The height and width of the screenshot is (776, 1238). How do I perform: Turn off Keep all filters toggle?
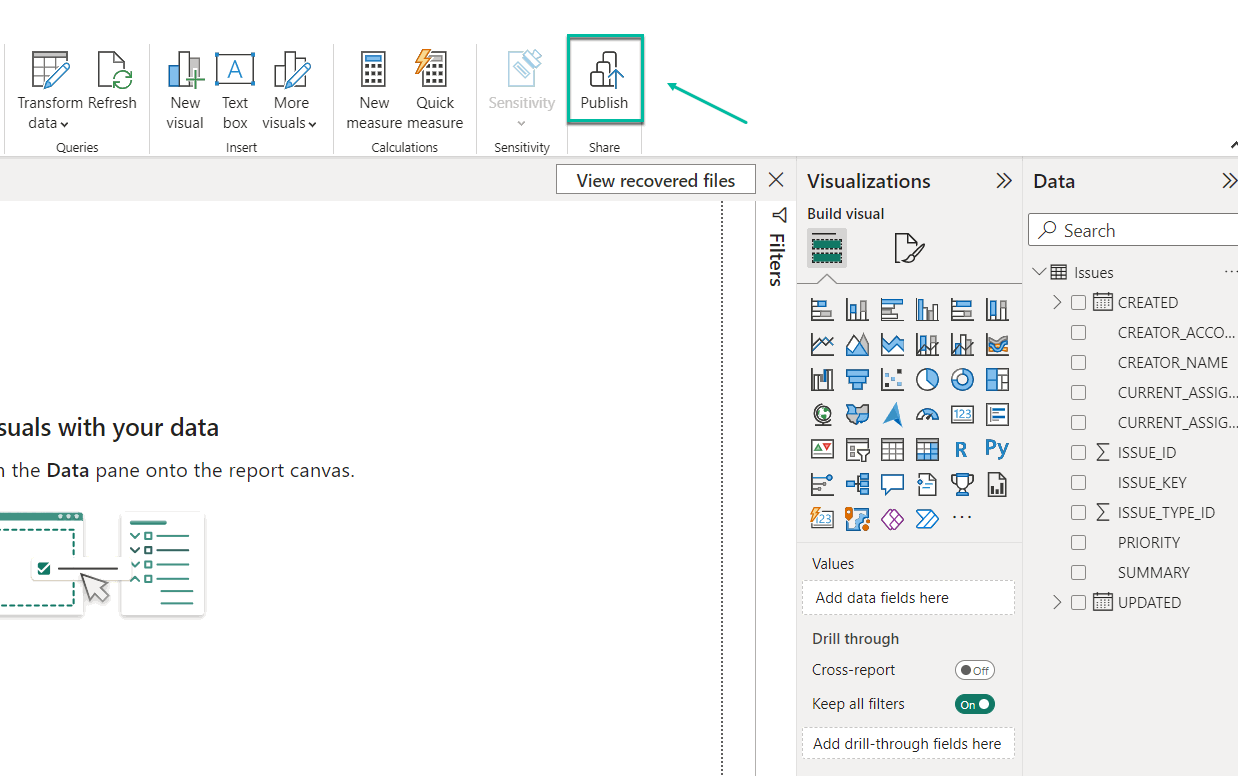pos(974,704)
